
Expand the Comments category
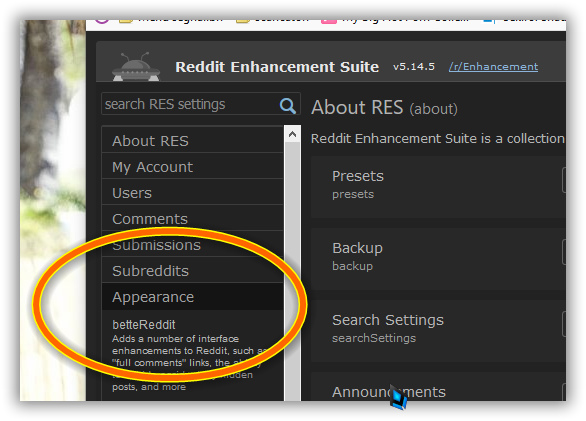pyautogui.click(x=192, y=218)
